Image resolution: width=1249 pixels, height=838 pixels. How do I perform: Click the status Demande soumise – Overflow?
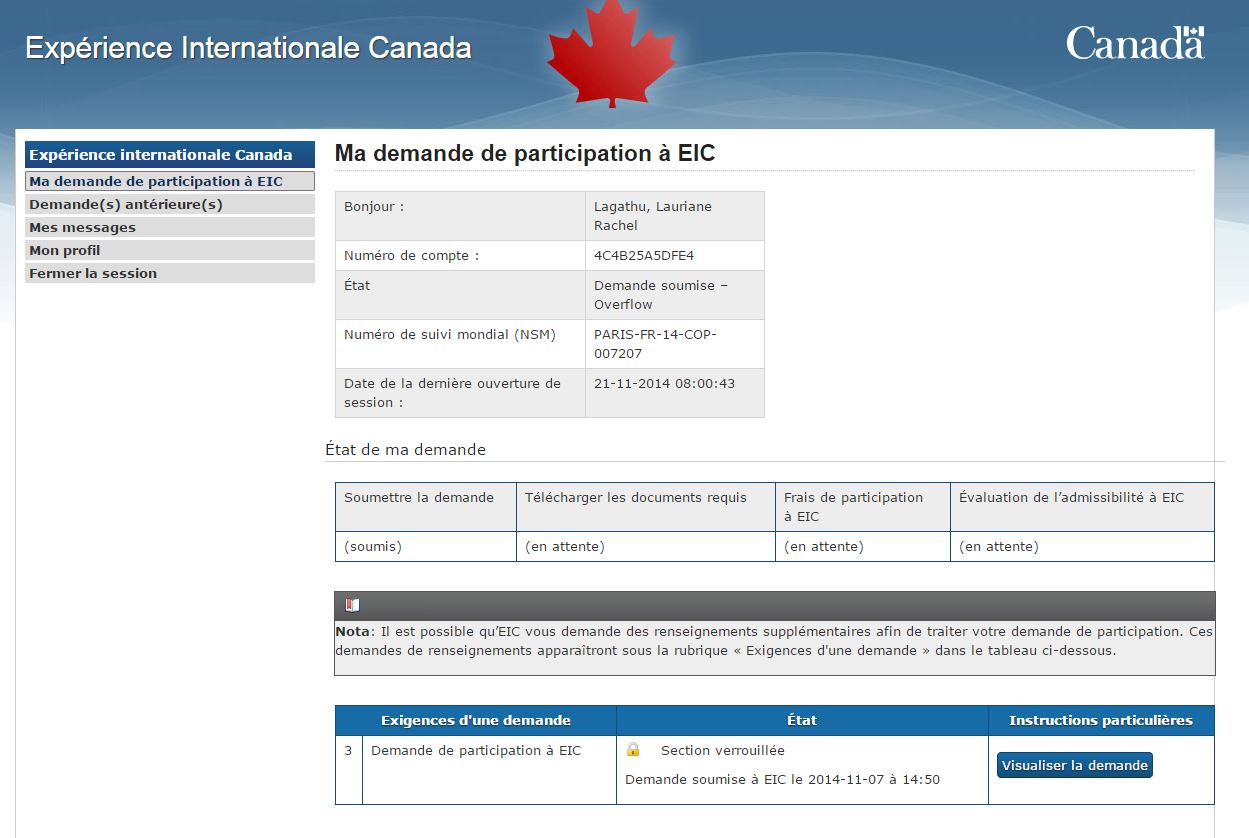[661, 295]
